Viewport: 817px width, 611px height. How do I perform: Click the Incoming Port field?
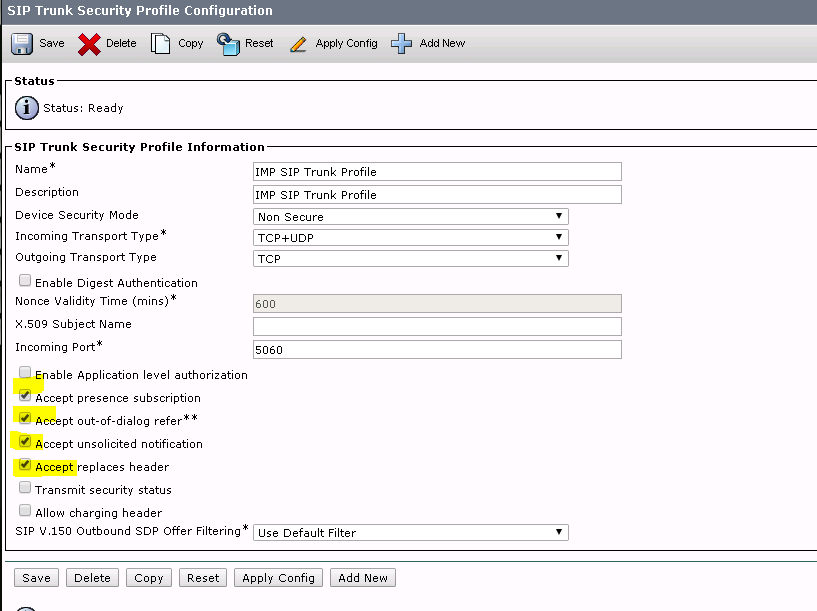click(x=437, y=350)
